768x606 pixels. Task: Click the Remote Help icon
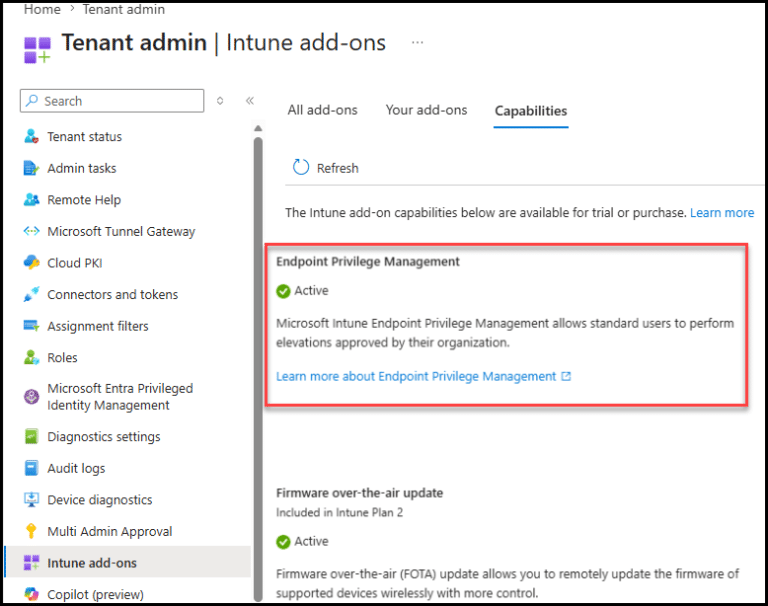(31, 199)
